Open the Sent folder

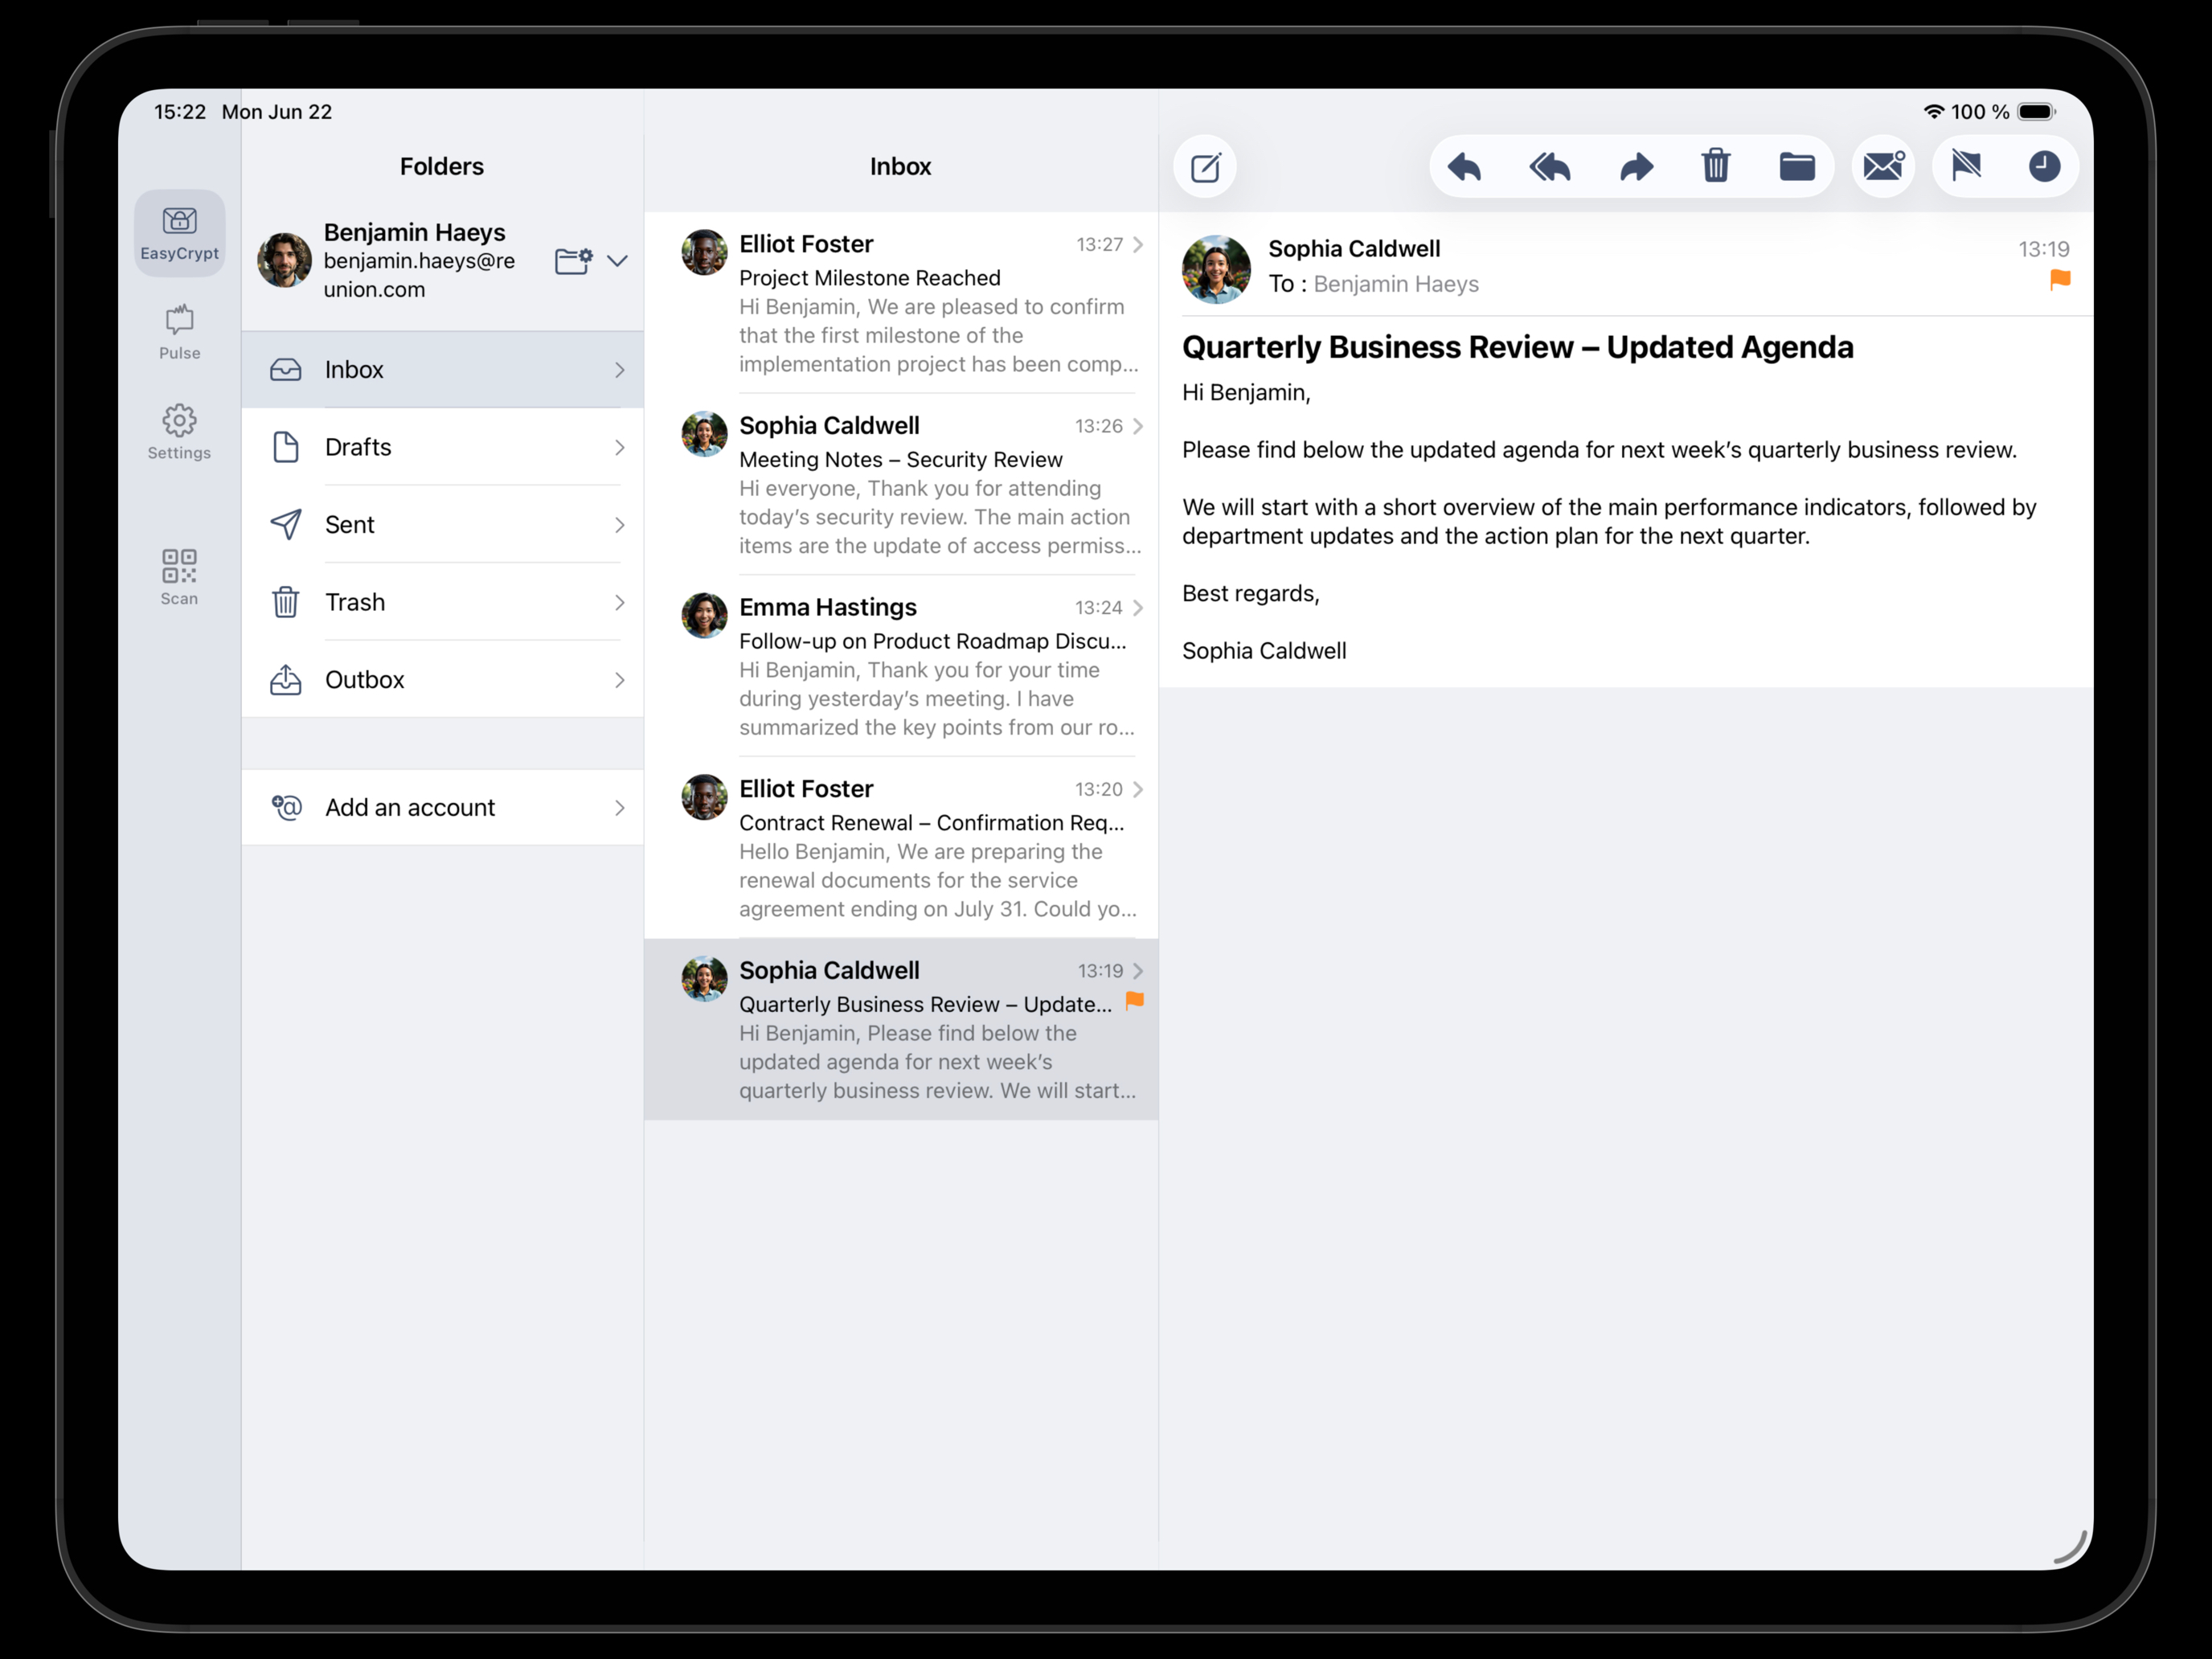point(443,525)
